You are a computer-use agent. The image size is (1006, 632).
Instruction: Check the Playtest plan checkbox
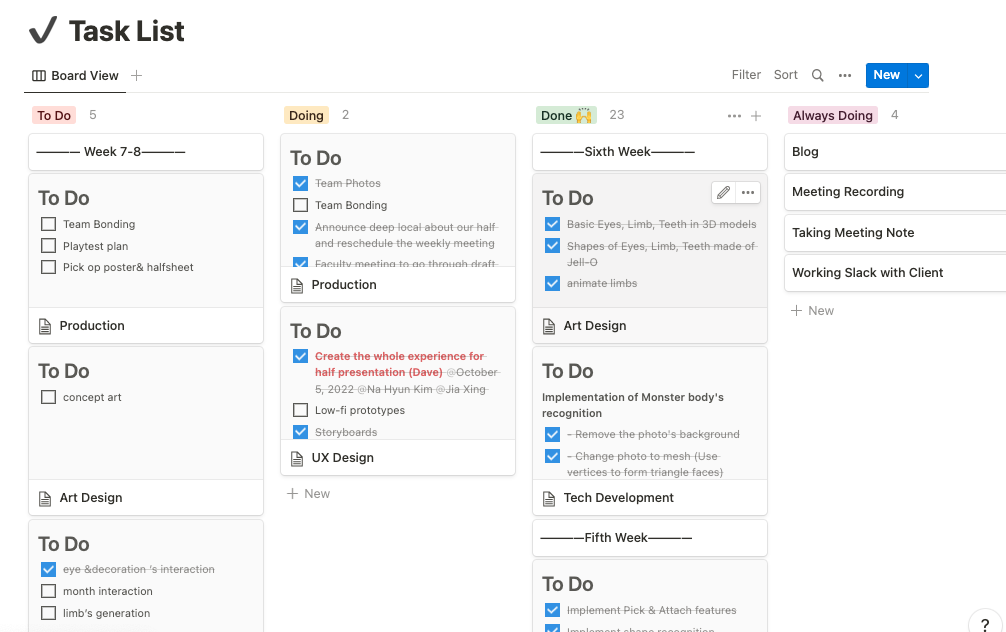48,246
